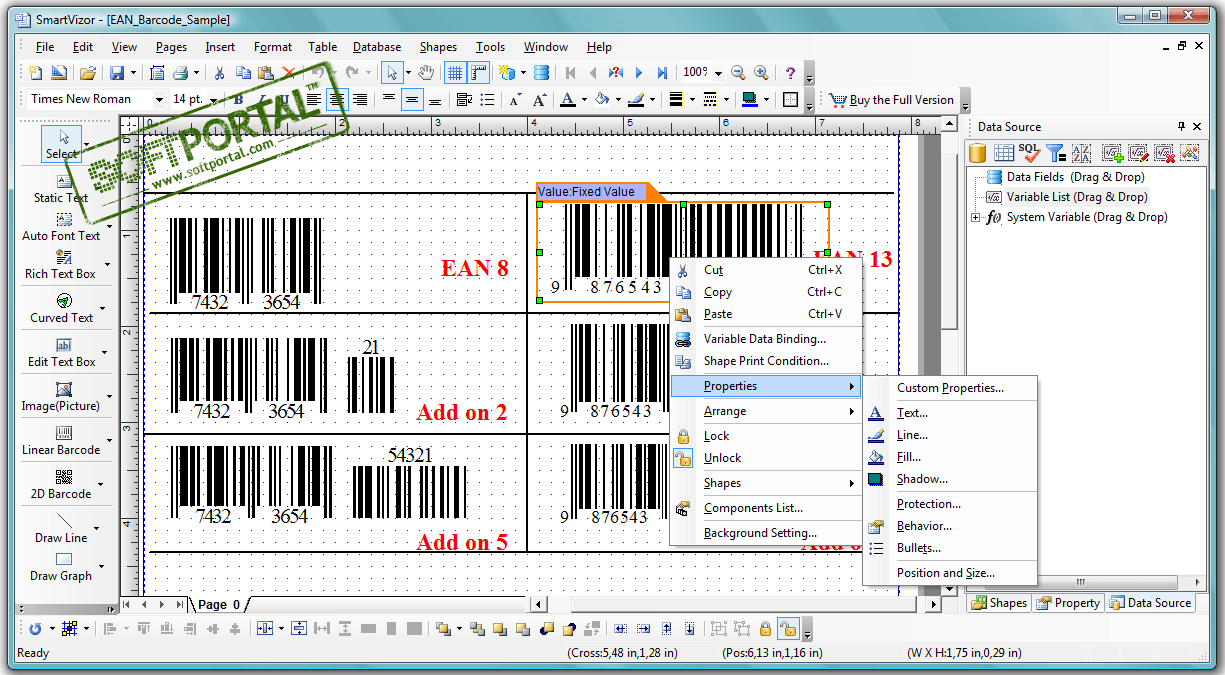Open the Arrange submenu in the context menu

[765, 411]
